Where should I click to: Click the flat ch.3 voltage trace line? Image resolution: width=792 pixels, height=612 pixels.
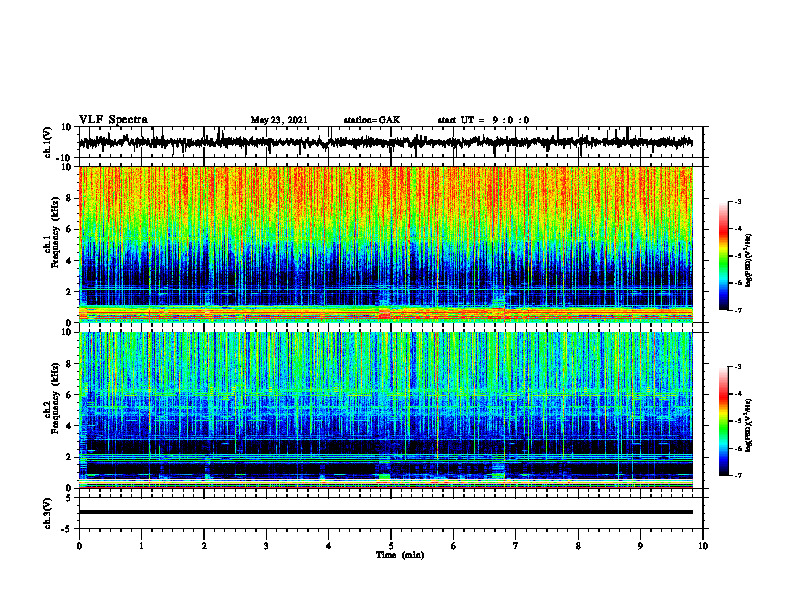pos(386,512)
